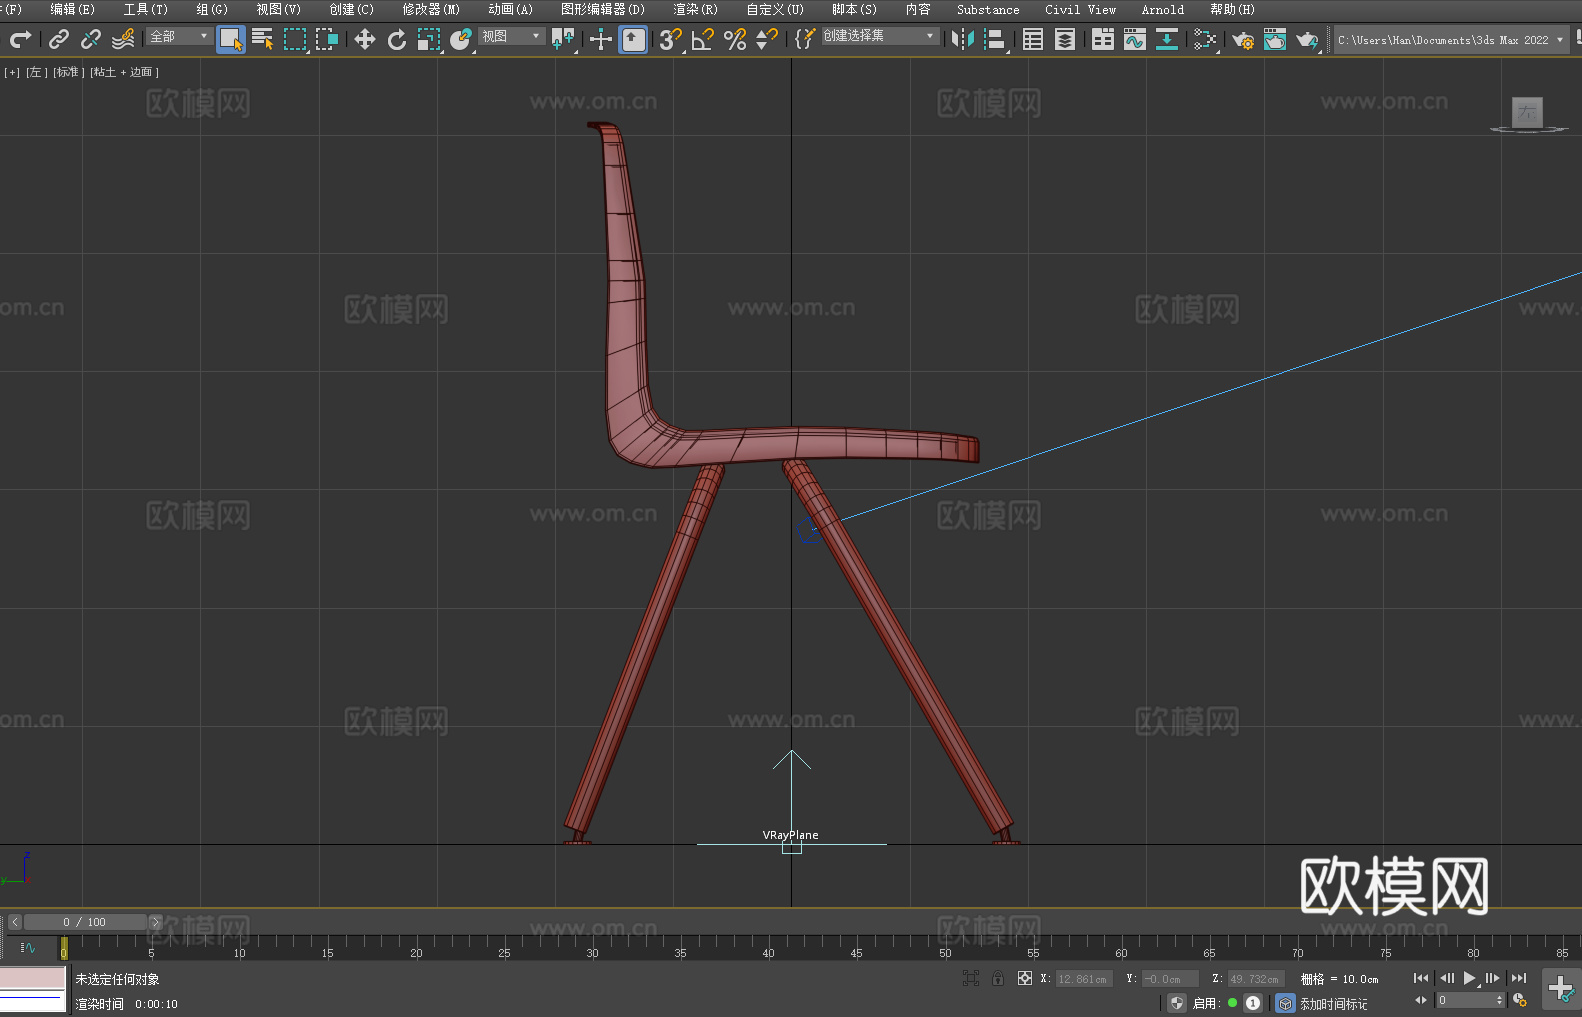Open Mini Curve Editor icon
Viewport: 1582px width, 1017px height.
27,947
